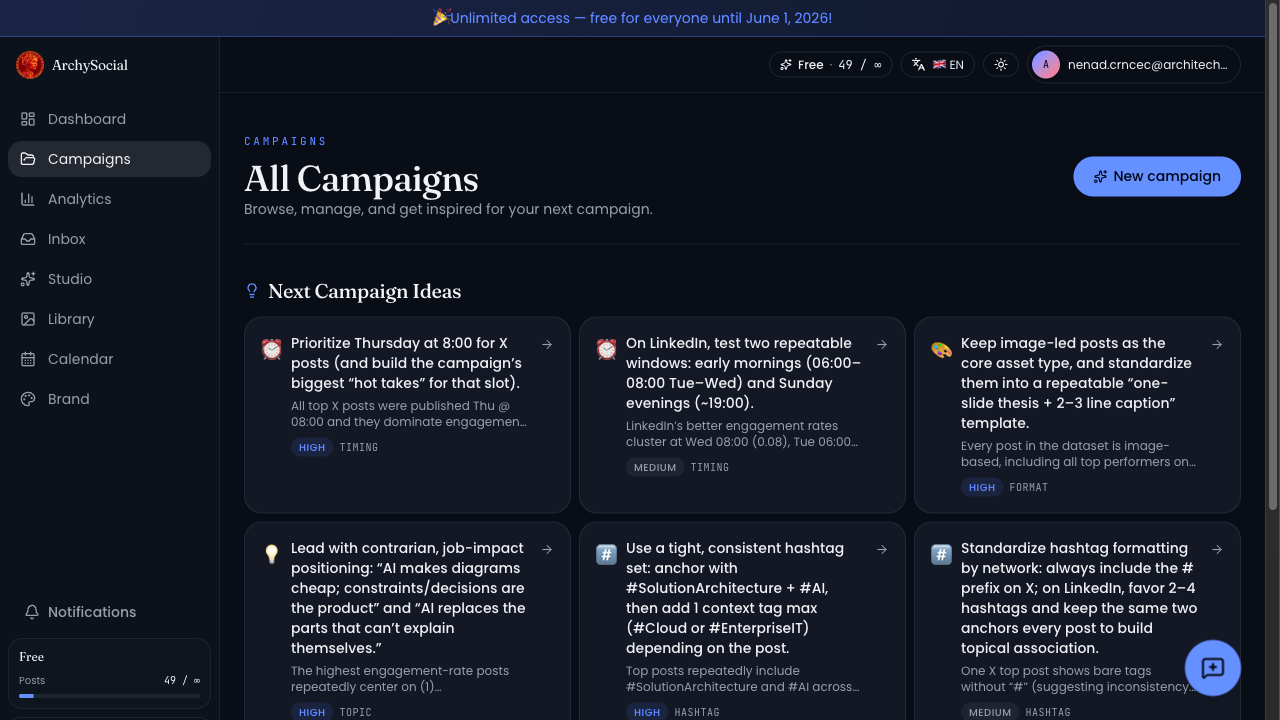This screenshot has height=720, width=1280.
Task: Open the Inbox section
Action: (x=109, y=239)
